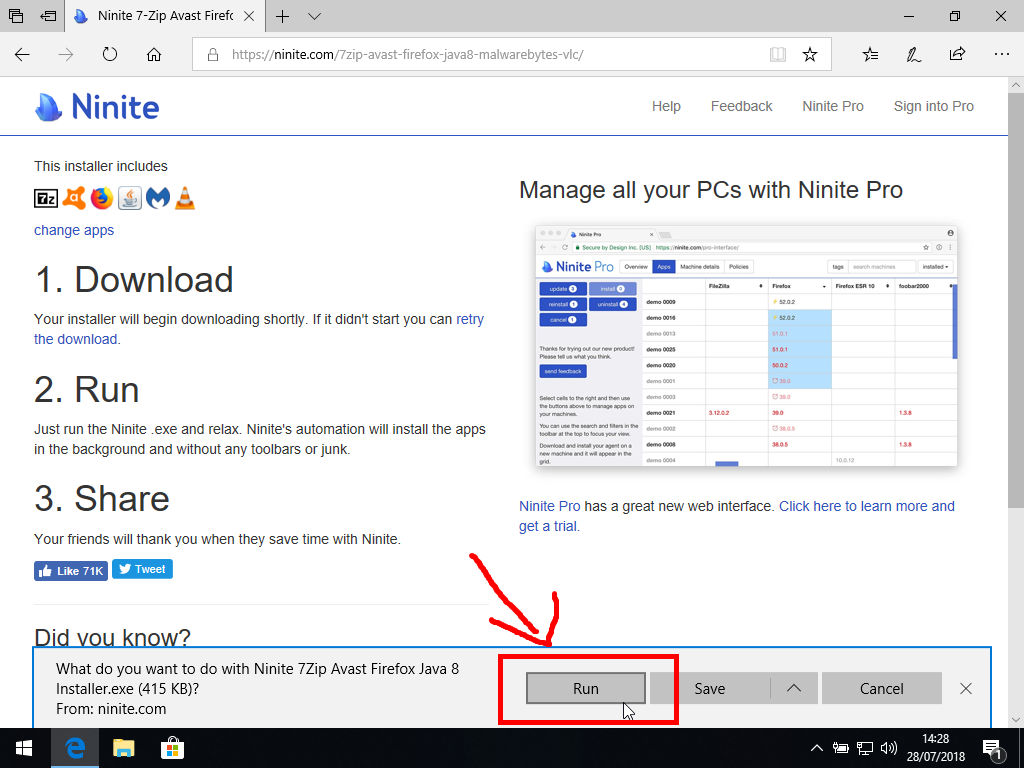This screenshot has width=1024, height=768.
Task: Open the Help link
Action: point(666,106)
